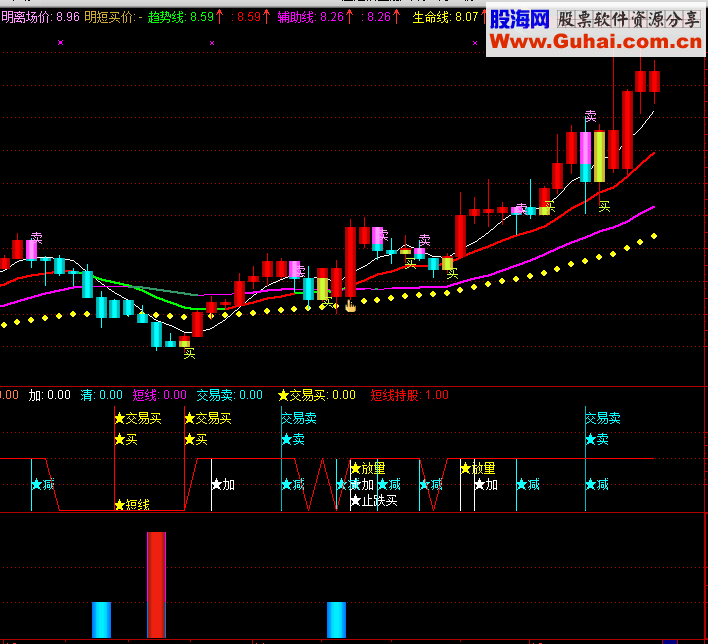Click the middle magenta x mark
This screenshot has width=708, height=644.
[x=212, y=43]
